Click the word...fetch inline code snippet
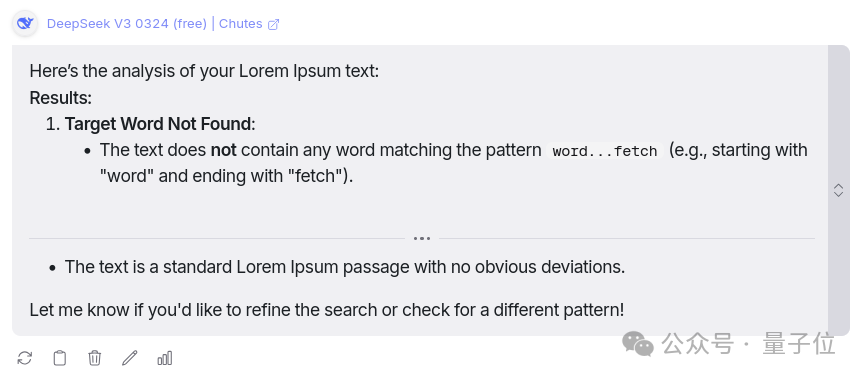This screenshot has height=378, width=863. (605, 151)
